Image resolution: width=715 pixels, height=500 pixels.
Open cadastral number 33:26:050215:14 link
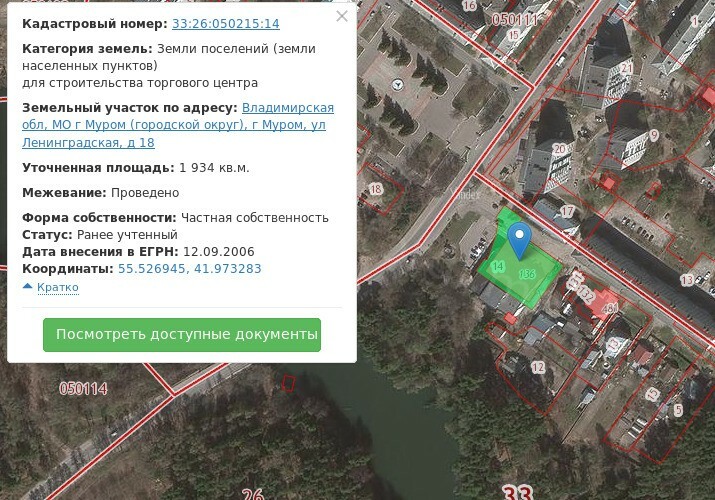click(225, 23)
